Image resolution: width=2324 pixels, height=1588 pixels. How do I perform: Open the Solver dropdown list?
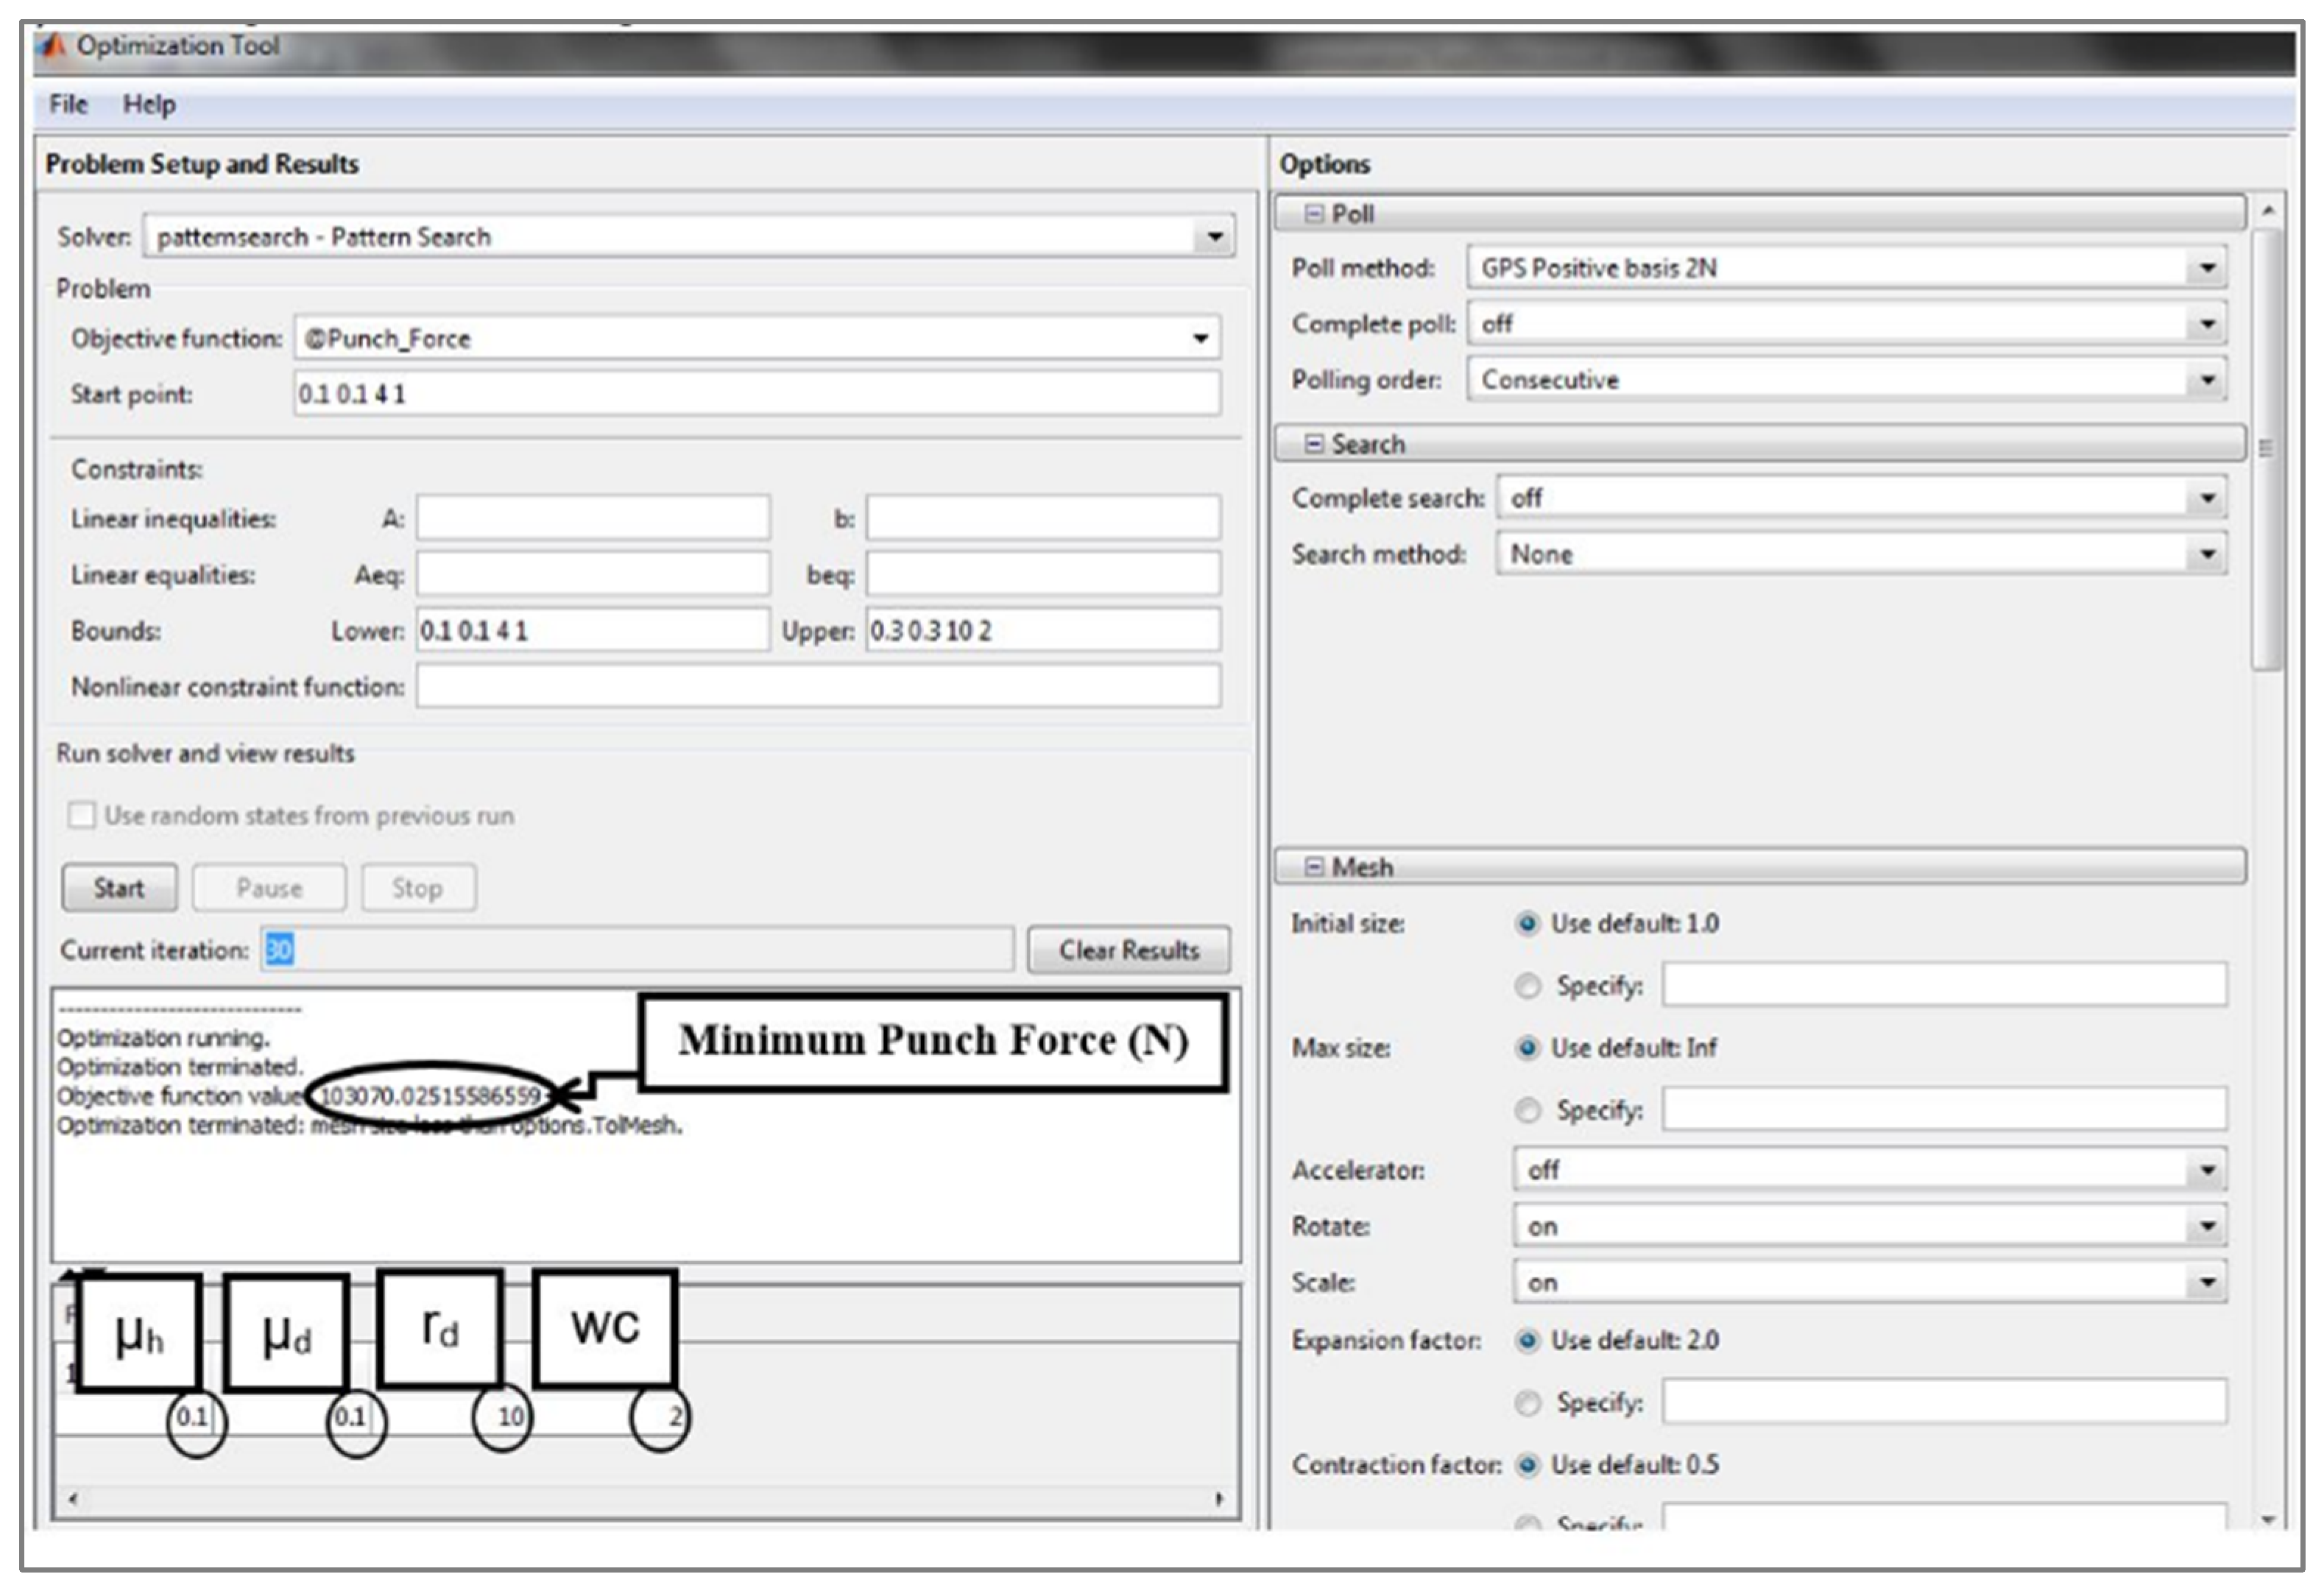[x=1214, y=237]
